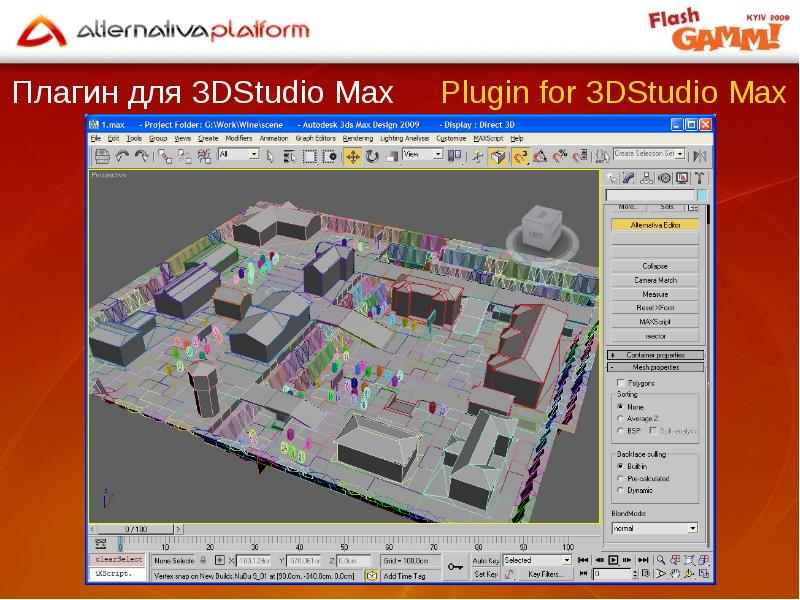The image size is (800, 600).
Task: Collapse the Mesh properties rollout
Action: tap(655, 367)
